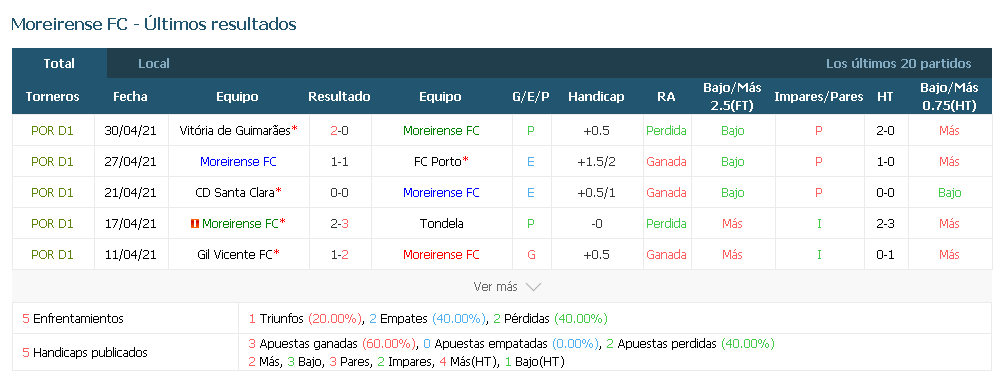Select the Total tab
Viewport: 1008px width, 383px height.
[x=59, y=64]
